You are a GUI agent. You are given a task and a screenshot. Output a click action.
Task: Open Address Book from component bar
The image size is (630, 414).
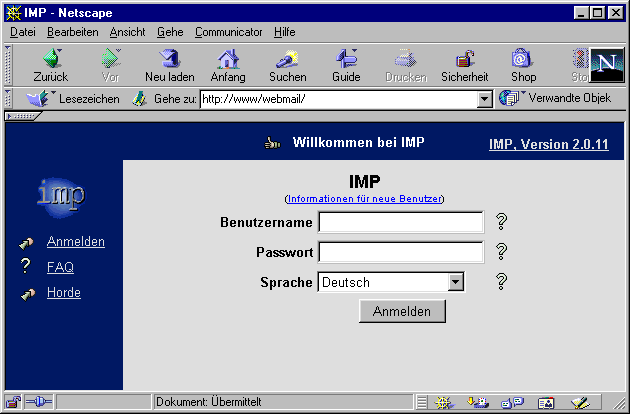point(546,402)
